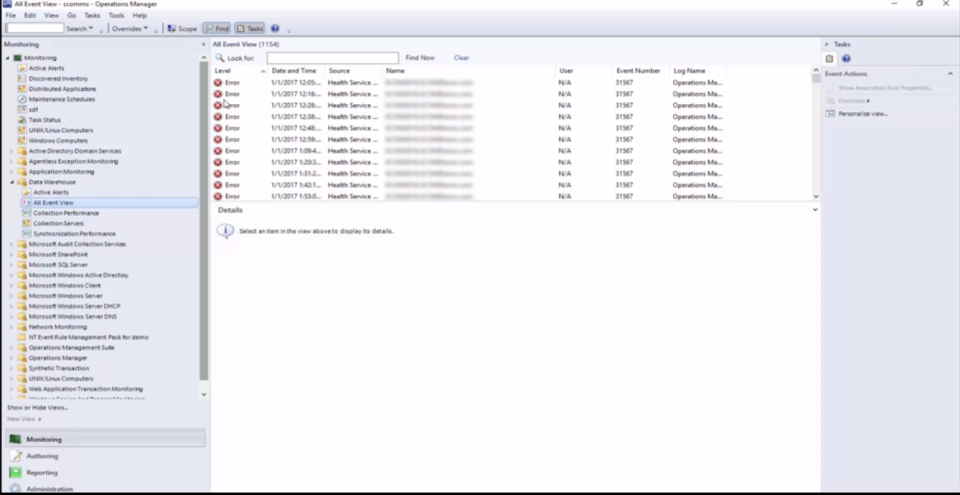Open the Go menu
The height and width of the screenshot is (495, 960).
pos(72,15)
